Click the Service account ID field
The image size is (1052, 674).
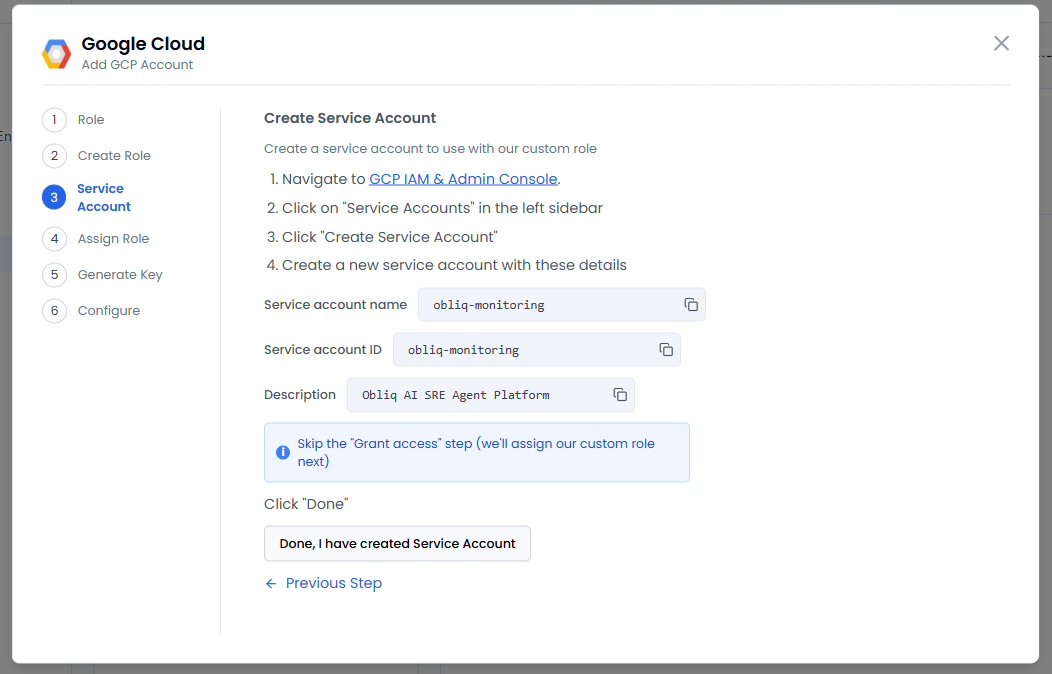tap(525, 350)
